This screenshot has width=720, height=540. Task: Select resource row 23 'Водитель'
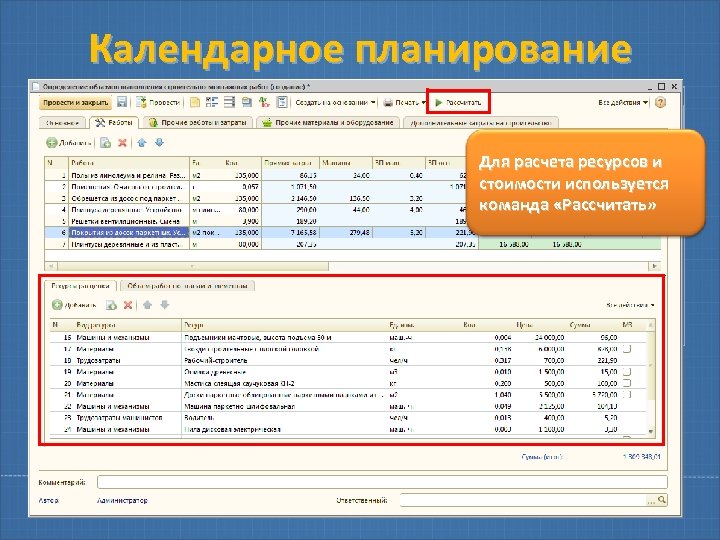pos(348,418)
